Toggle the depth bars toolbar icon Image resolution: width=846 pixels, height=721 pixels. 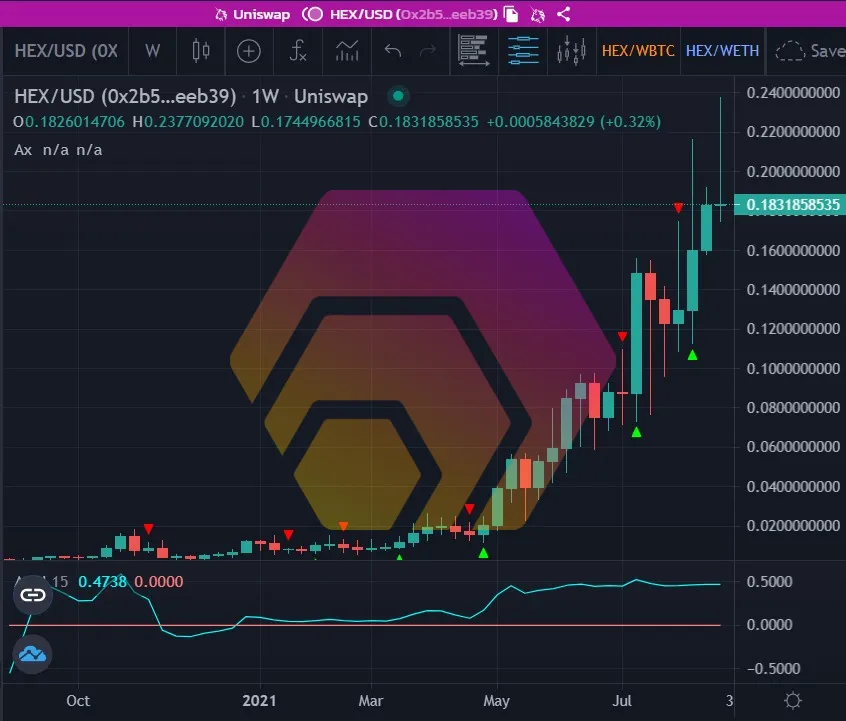474,50
